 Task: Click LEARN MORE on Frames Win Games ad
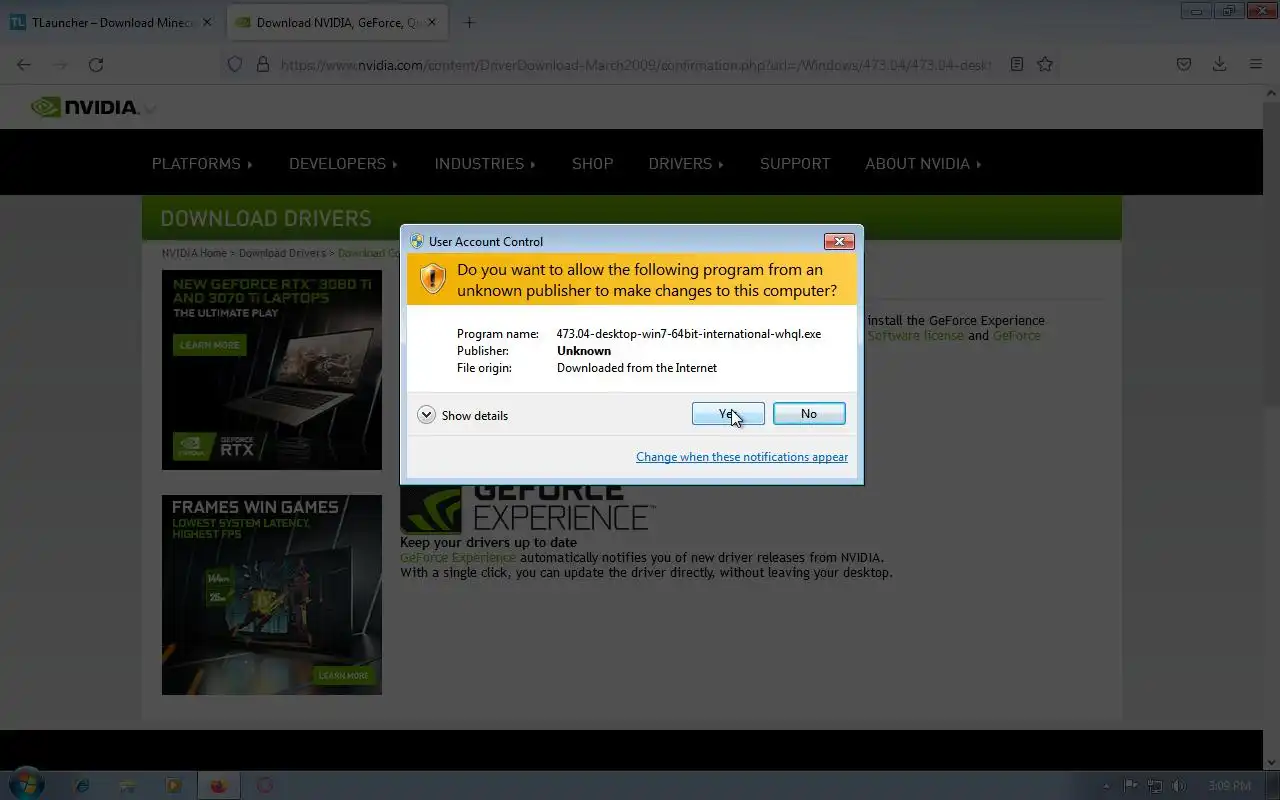coord(343,675)
